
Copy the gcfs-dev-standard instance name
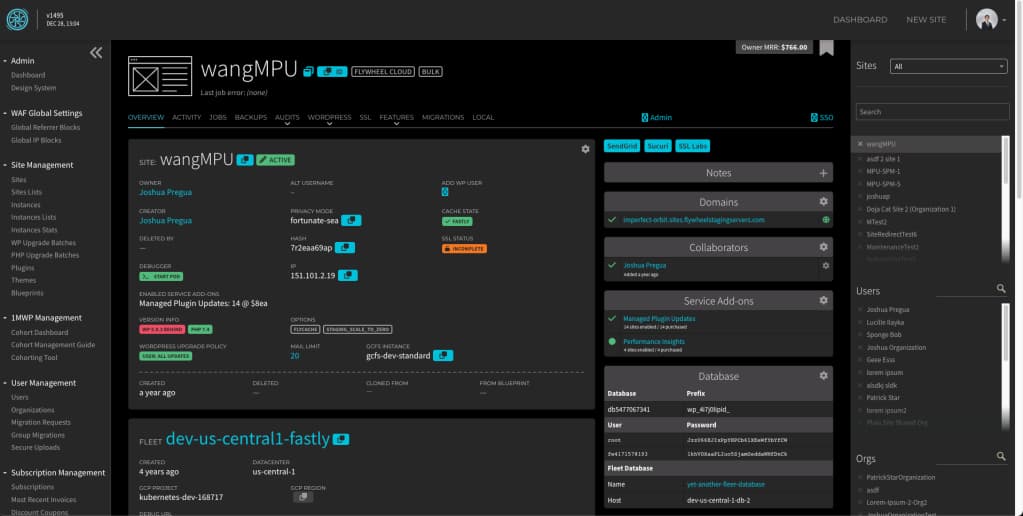[x=443, y=356]
